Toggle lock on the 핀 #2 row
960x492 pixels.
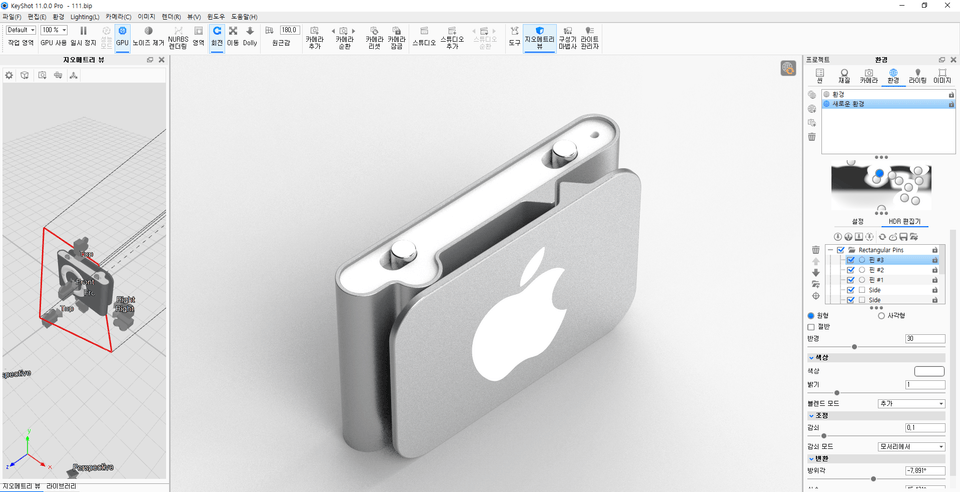click(935, 270)
